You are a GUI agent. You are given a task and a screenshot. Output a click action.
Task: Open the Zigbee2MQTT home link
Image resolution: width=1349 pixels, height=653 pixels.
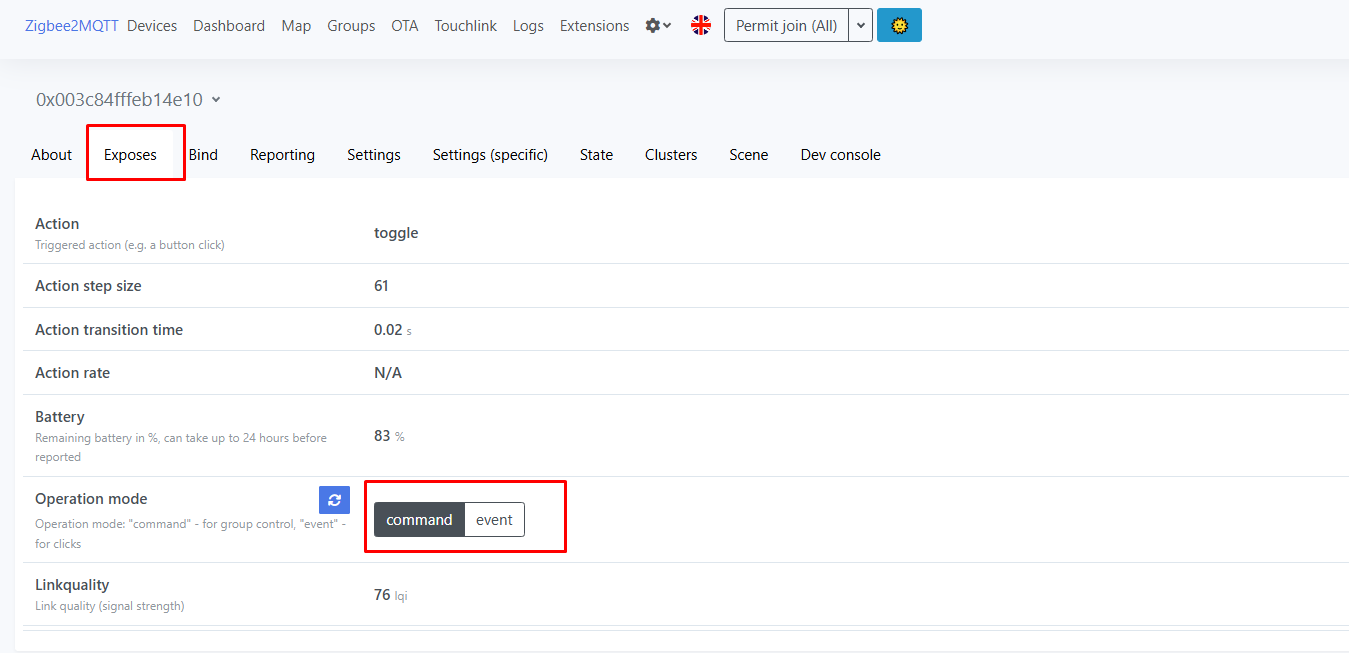point(71,26)
